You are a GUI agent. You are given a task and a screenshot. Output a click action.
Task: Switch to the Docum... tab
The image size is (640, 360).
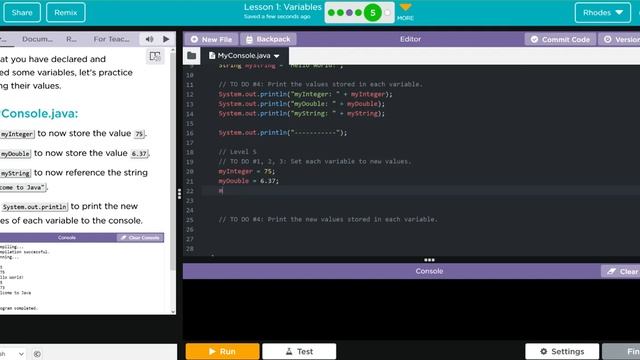(38, 39)
